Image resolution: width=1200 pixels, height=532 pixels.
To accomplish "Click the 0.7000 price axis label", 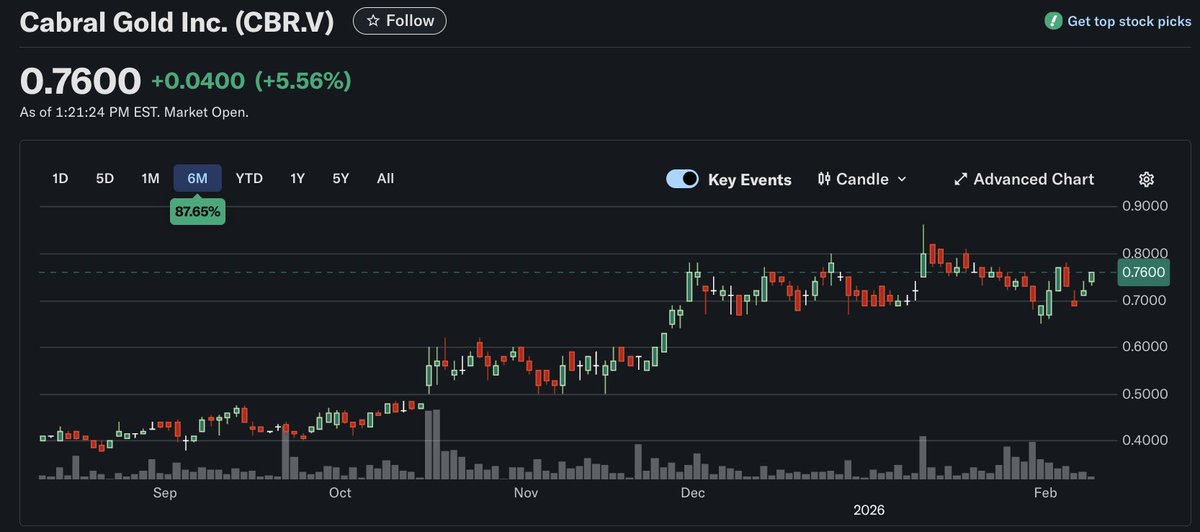I will click(1144, 300).
